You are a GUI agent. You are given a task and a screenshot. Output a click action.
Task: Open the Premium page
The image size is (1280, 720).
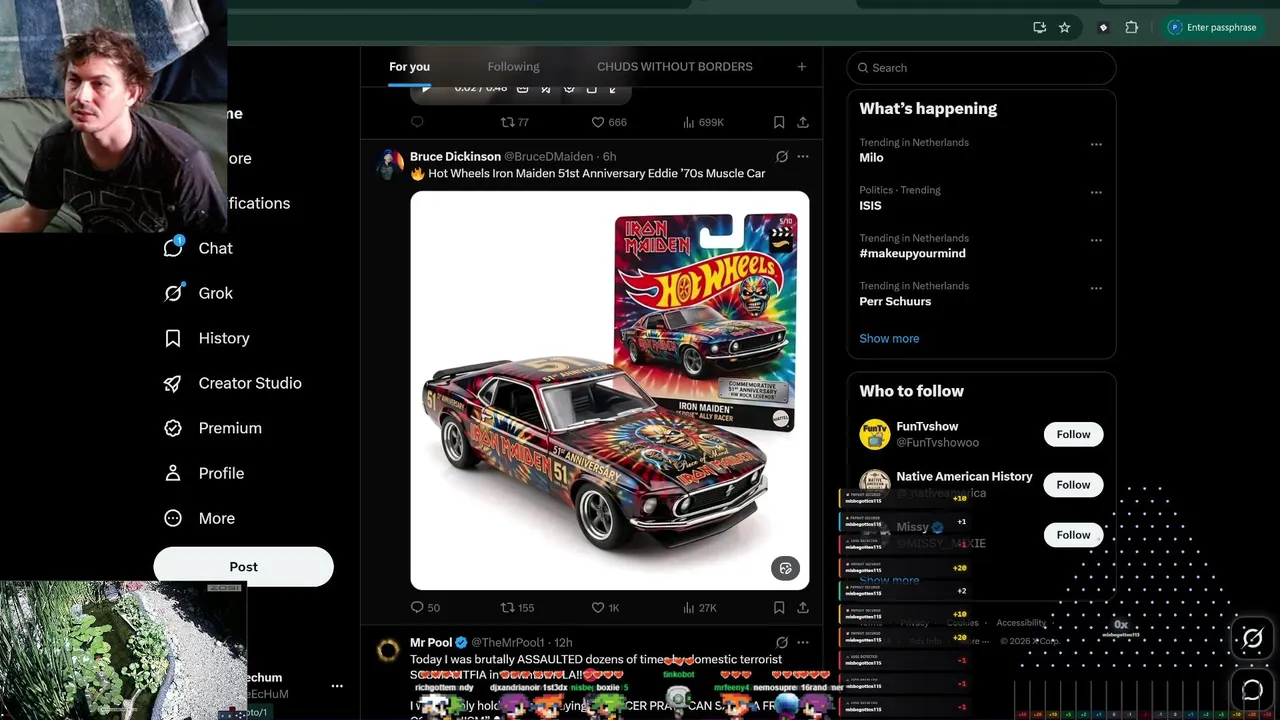(212, 428)
